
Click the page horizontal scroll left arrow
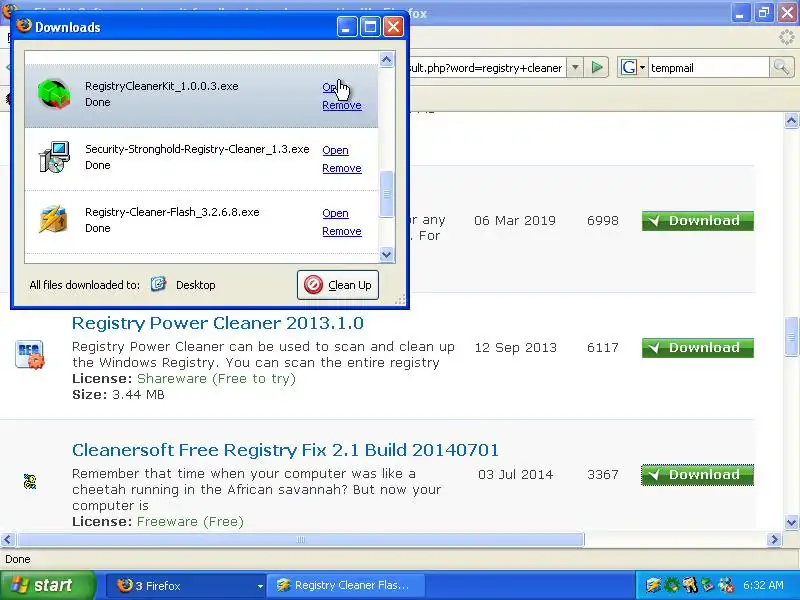[x=8, y=539]
